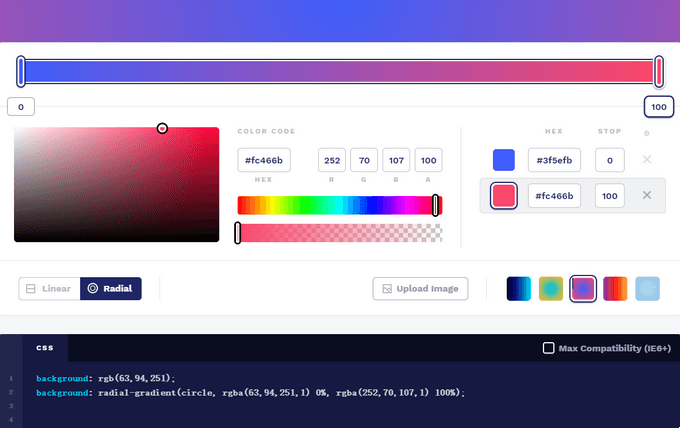This screenshot has width=680, height=428.
Task: Choose the yellow-teal radial preset
Action: (x=551, y=289)
